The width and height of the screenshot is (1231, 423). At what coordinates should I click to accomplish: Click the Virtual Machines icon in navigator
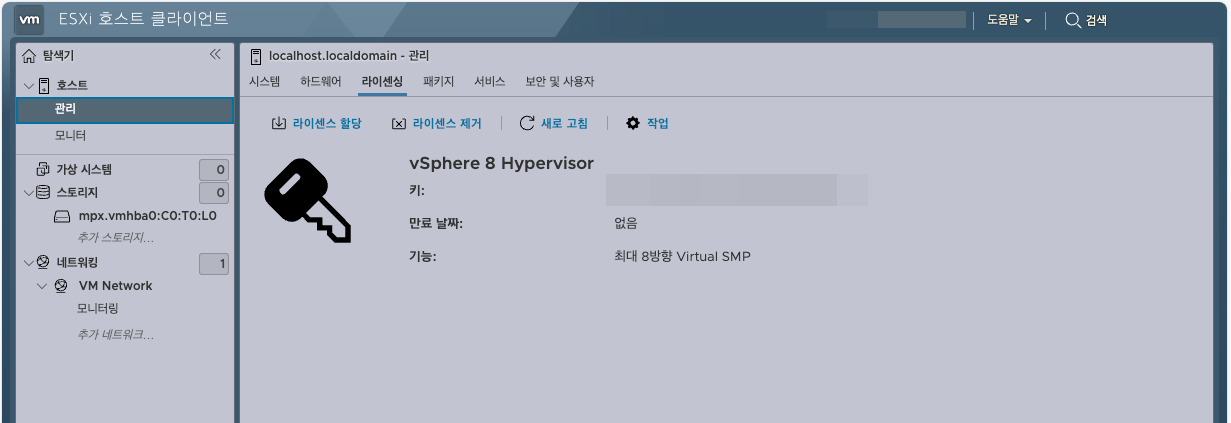coord(43,169)
